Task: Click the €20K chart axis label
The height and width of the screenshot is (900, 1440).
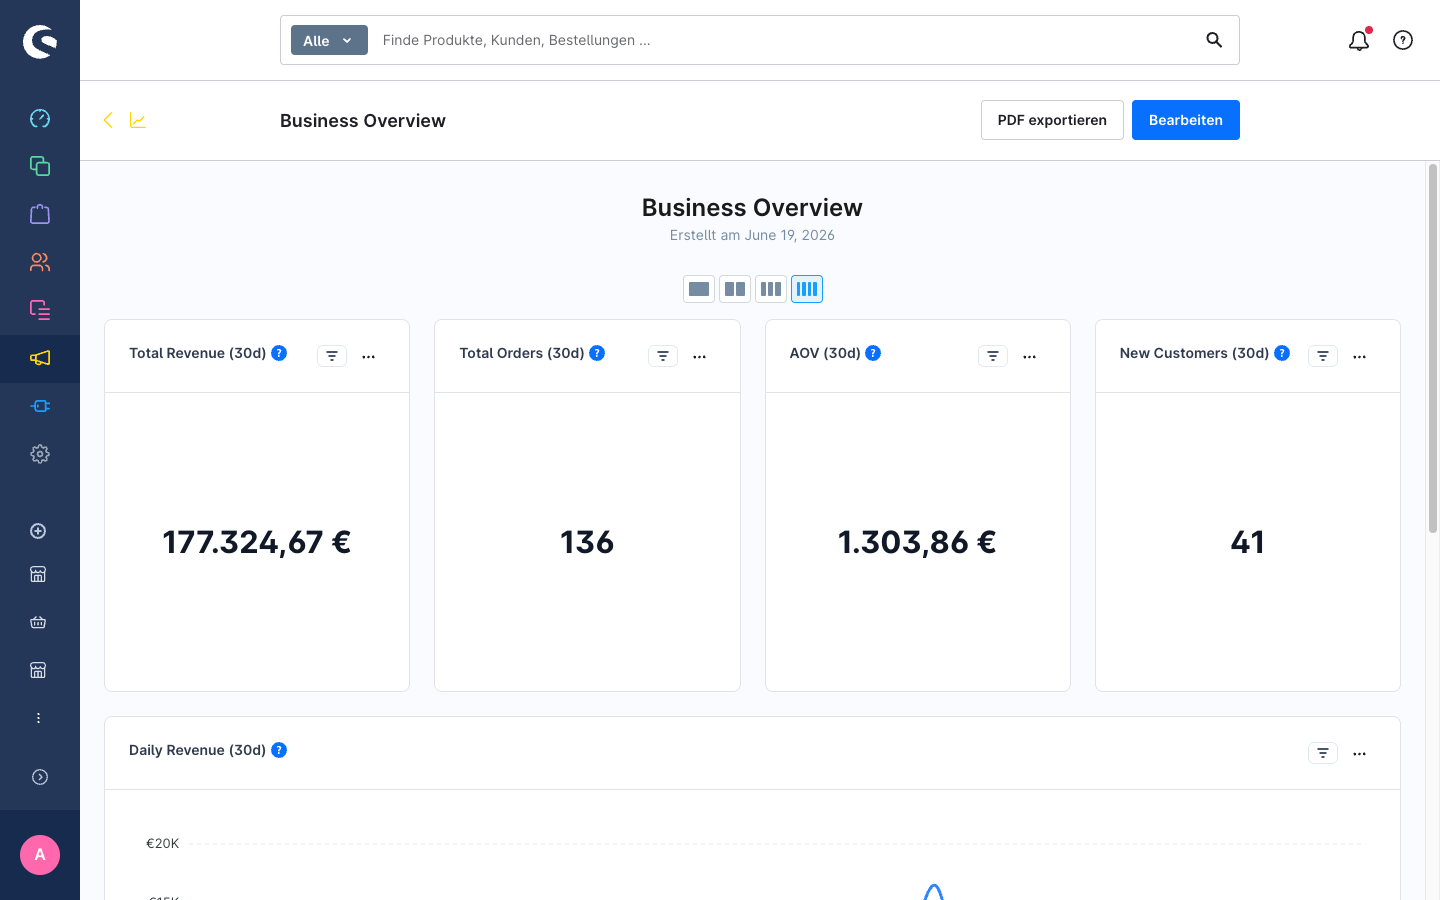Action: (163, 843)
